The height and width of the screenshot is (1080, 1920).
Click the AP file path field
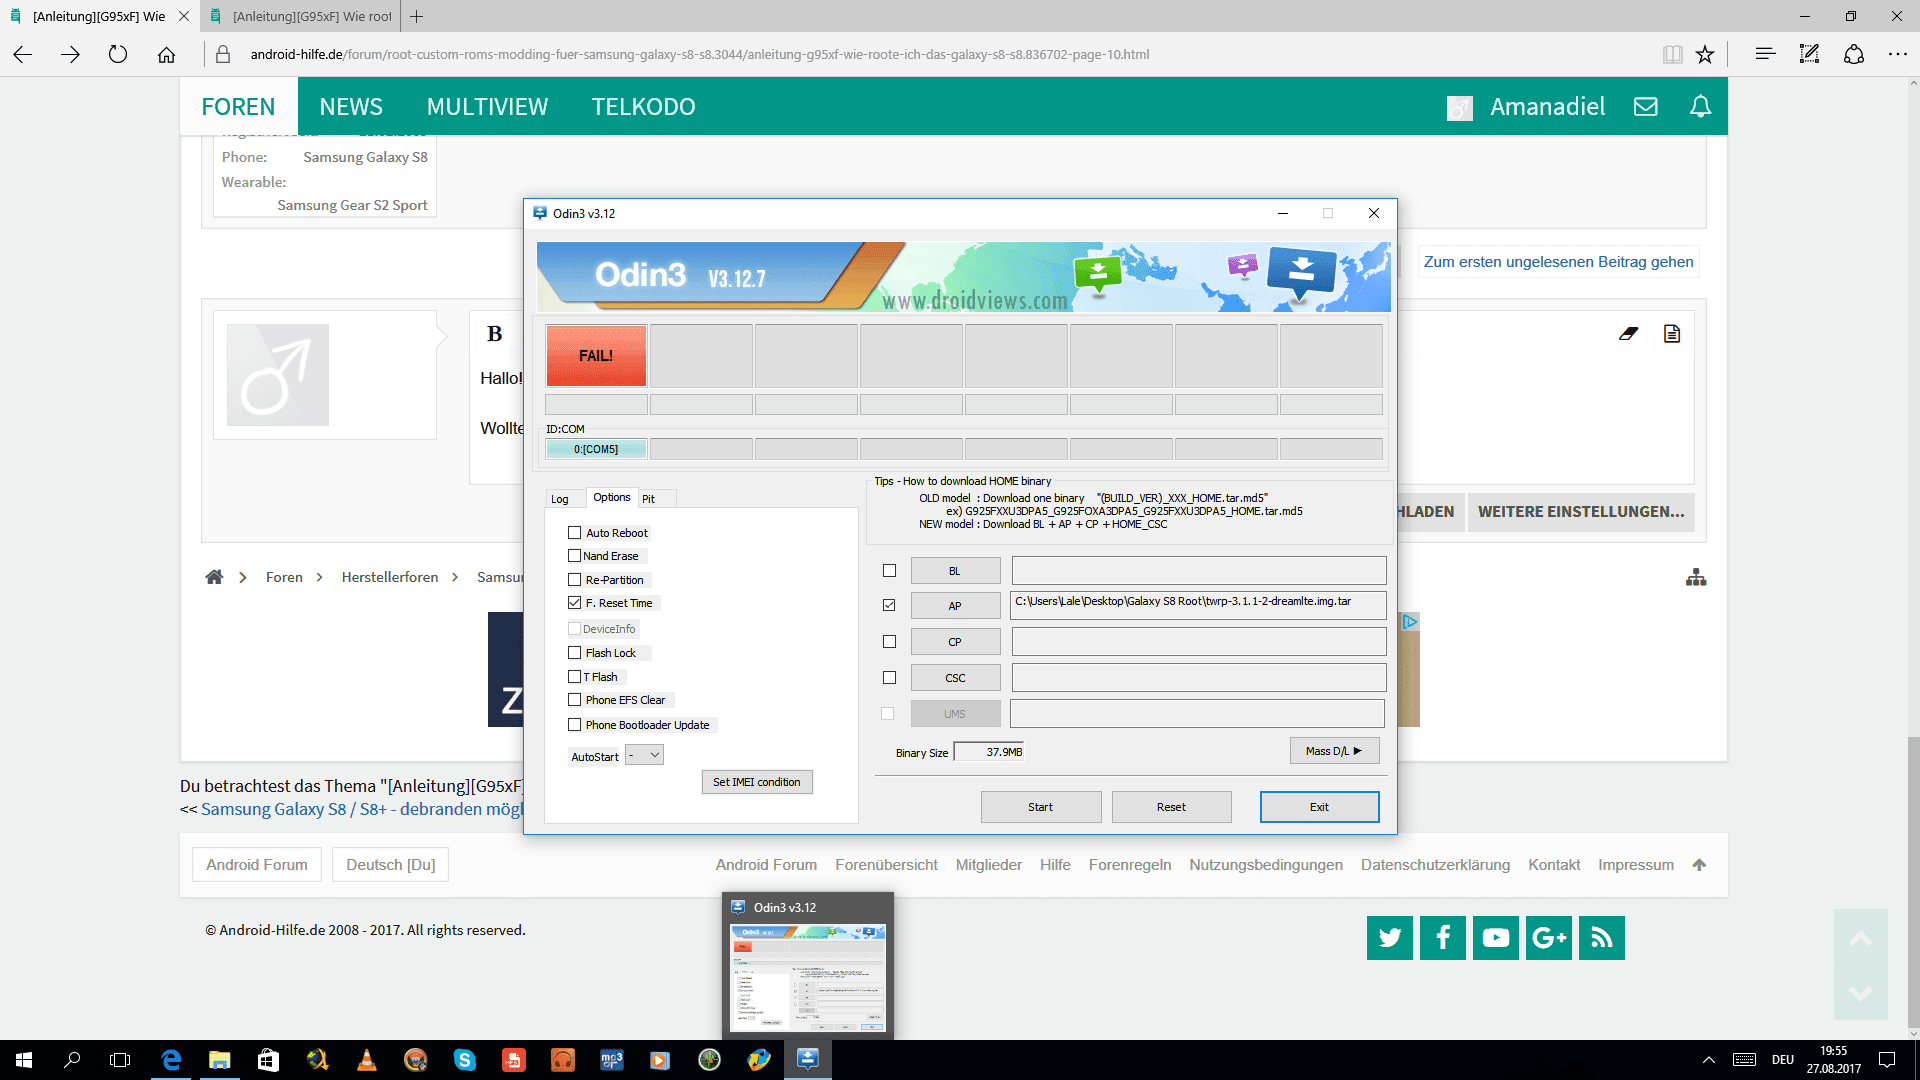(x=1198, y=606)
